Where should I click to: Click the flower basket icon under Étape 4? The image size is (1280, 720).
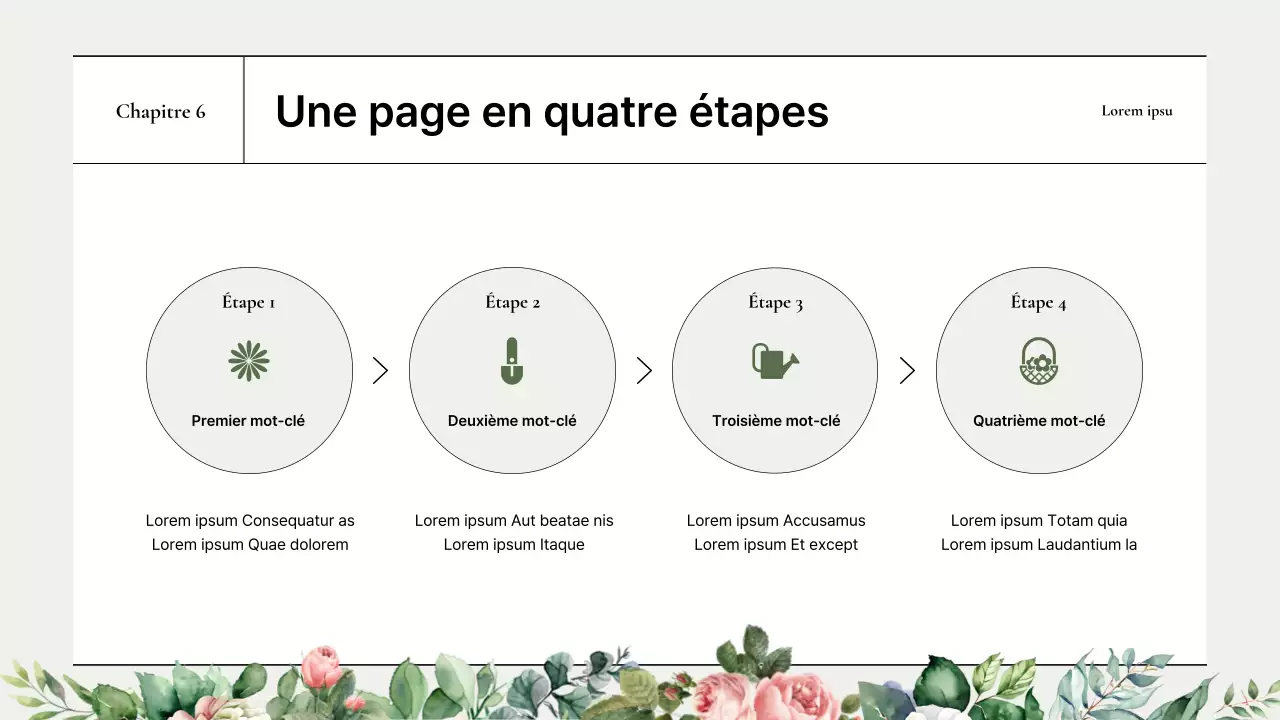pyautogui.click(x=1039, y=362)
